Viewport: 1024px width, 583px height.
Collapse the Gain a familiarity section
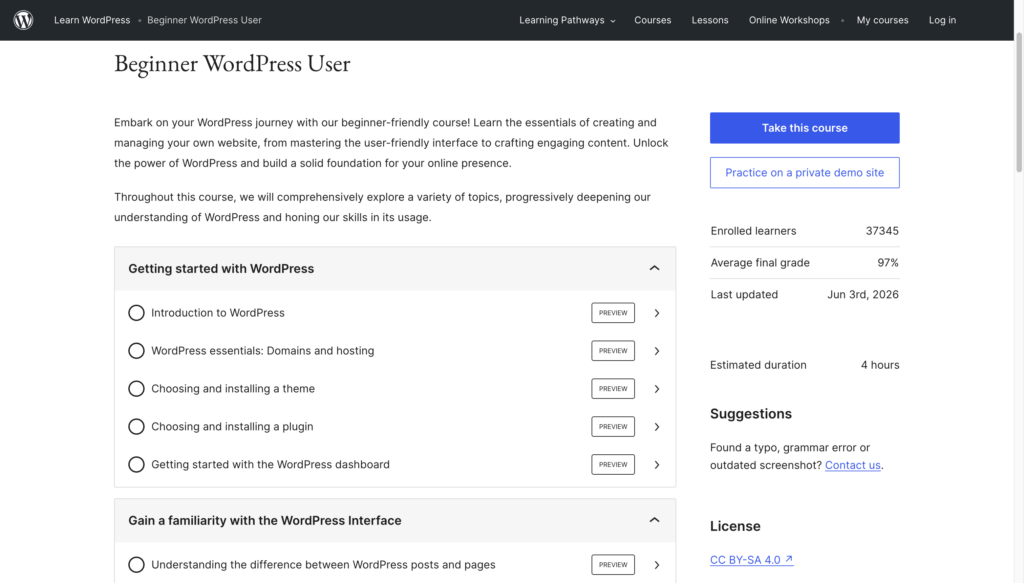[x=654, y=520]
